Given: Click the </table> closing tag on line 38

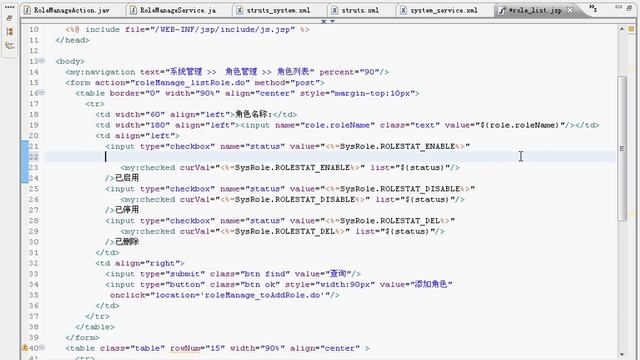Looking at the screenshot, I should coord(95,327).
